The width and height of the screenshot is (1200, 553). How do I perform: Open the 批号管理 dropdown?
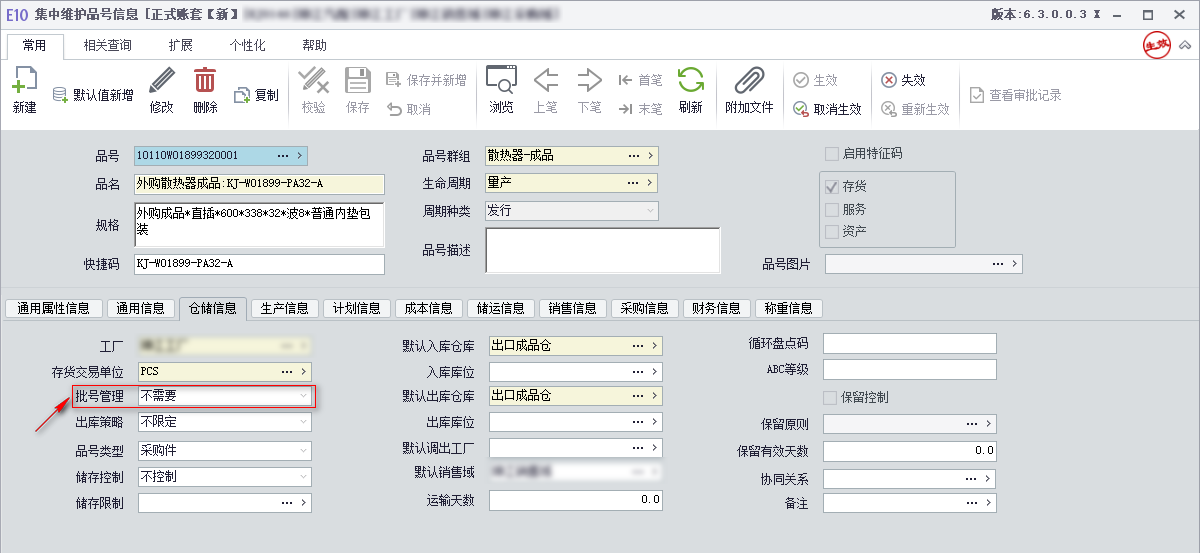tap(303, 396)
